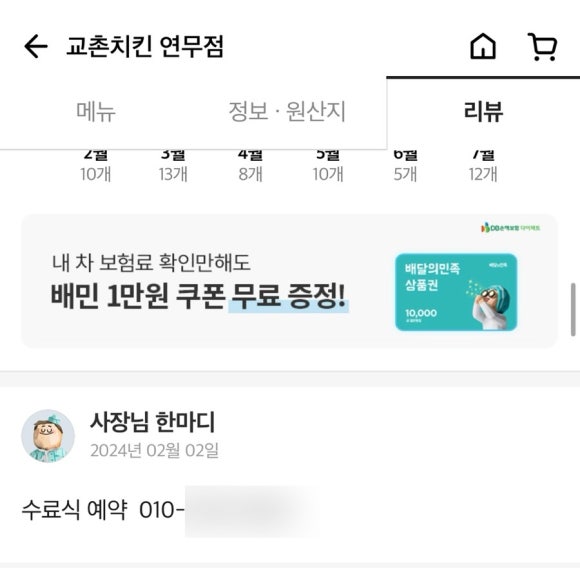Tap the owner's avatar next to 사장님 한마디

click(48, 436)
